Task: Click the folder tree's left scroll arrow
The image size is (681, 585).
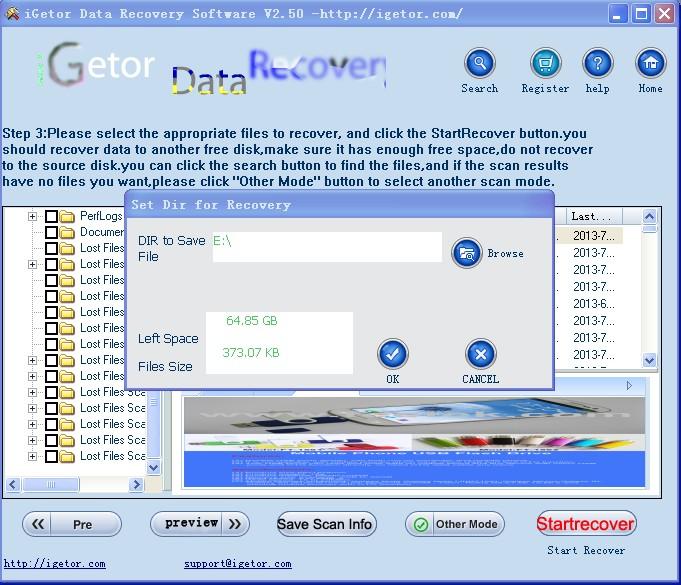Action: click(13, 484)
